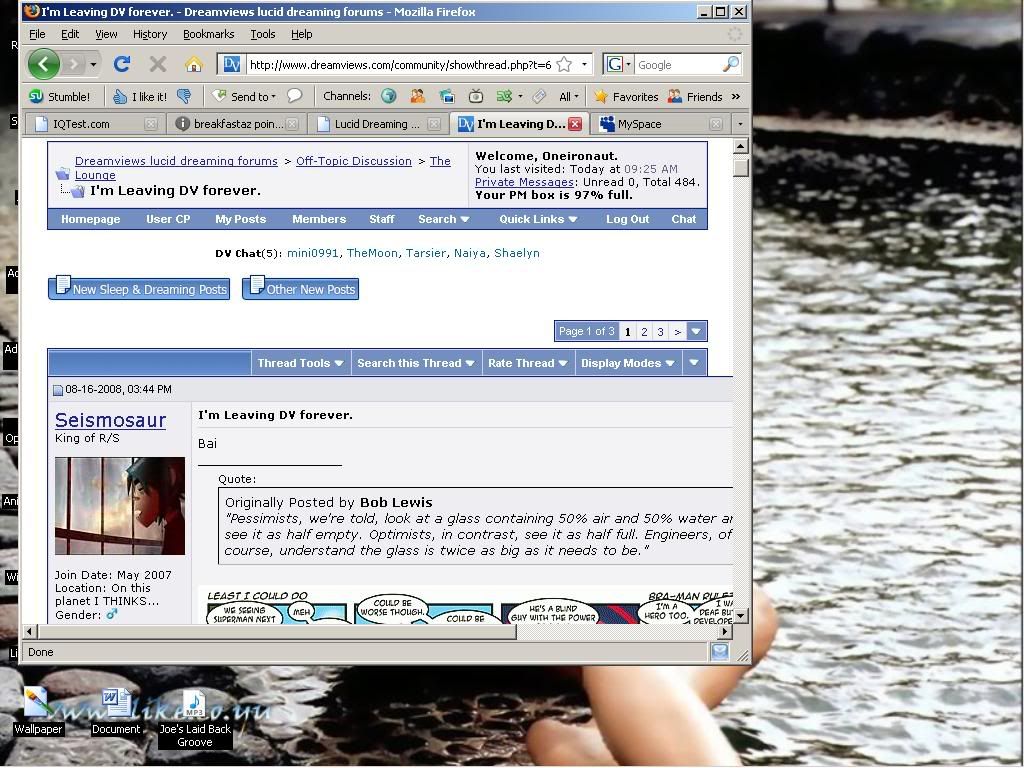Open Joe's Laid Back Groove MP3 file
This screenshot has width=1024, height=768.
point(195,718)
